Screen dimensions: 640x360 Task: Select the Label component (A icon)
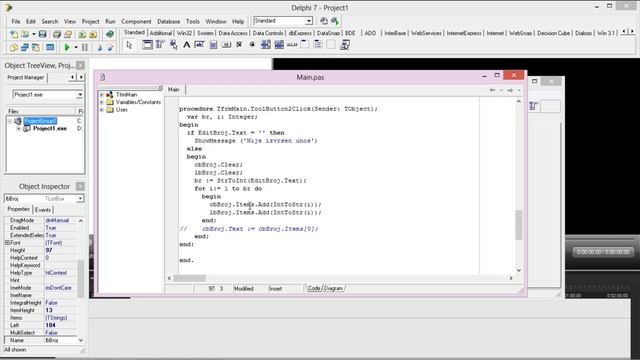(187, 45)
